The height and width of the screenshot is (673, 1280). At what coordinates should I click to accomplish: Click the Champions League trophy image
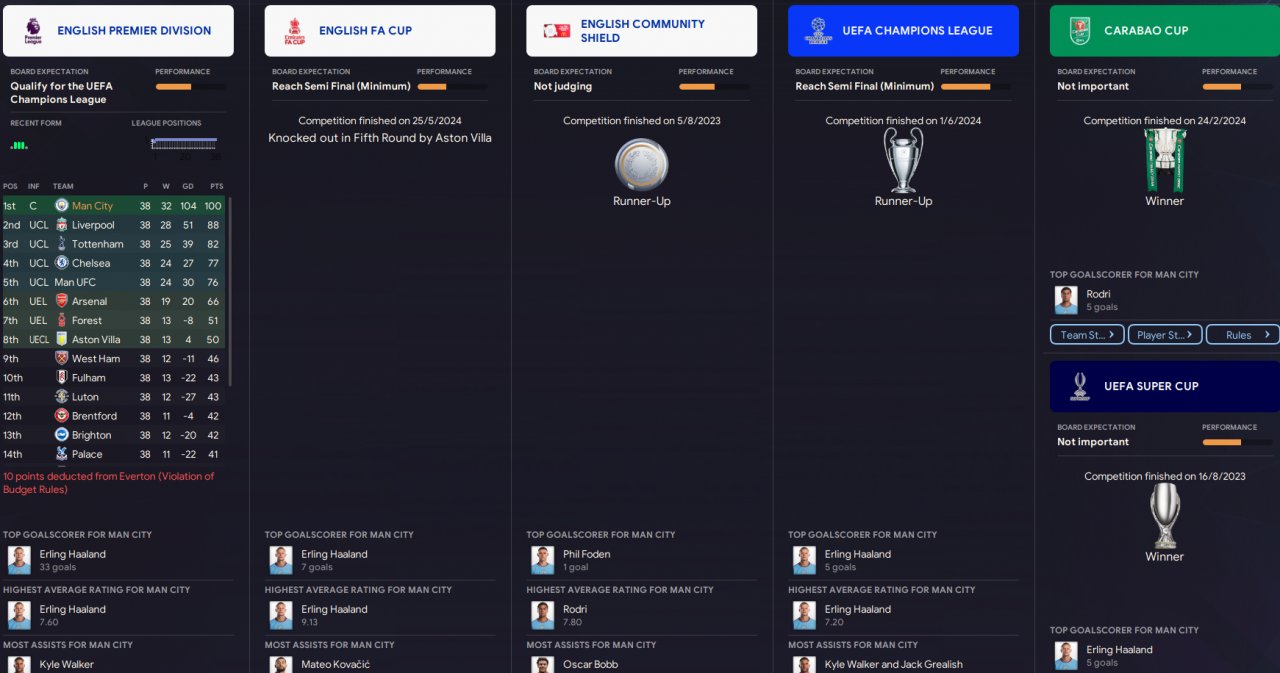[903, 160]
